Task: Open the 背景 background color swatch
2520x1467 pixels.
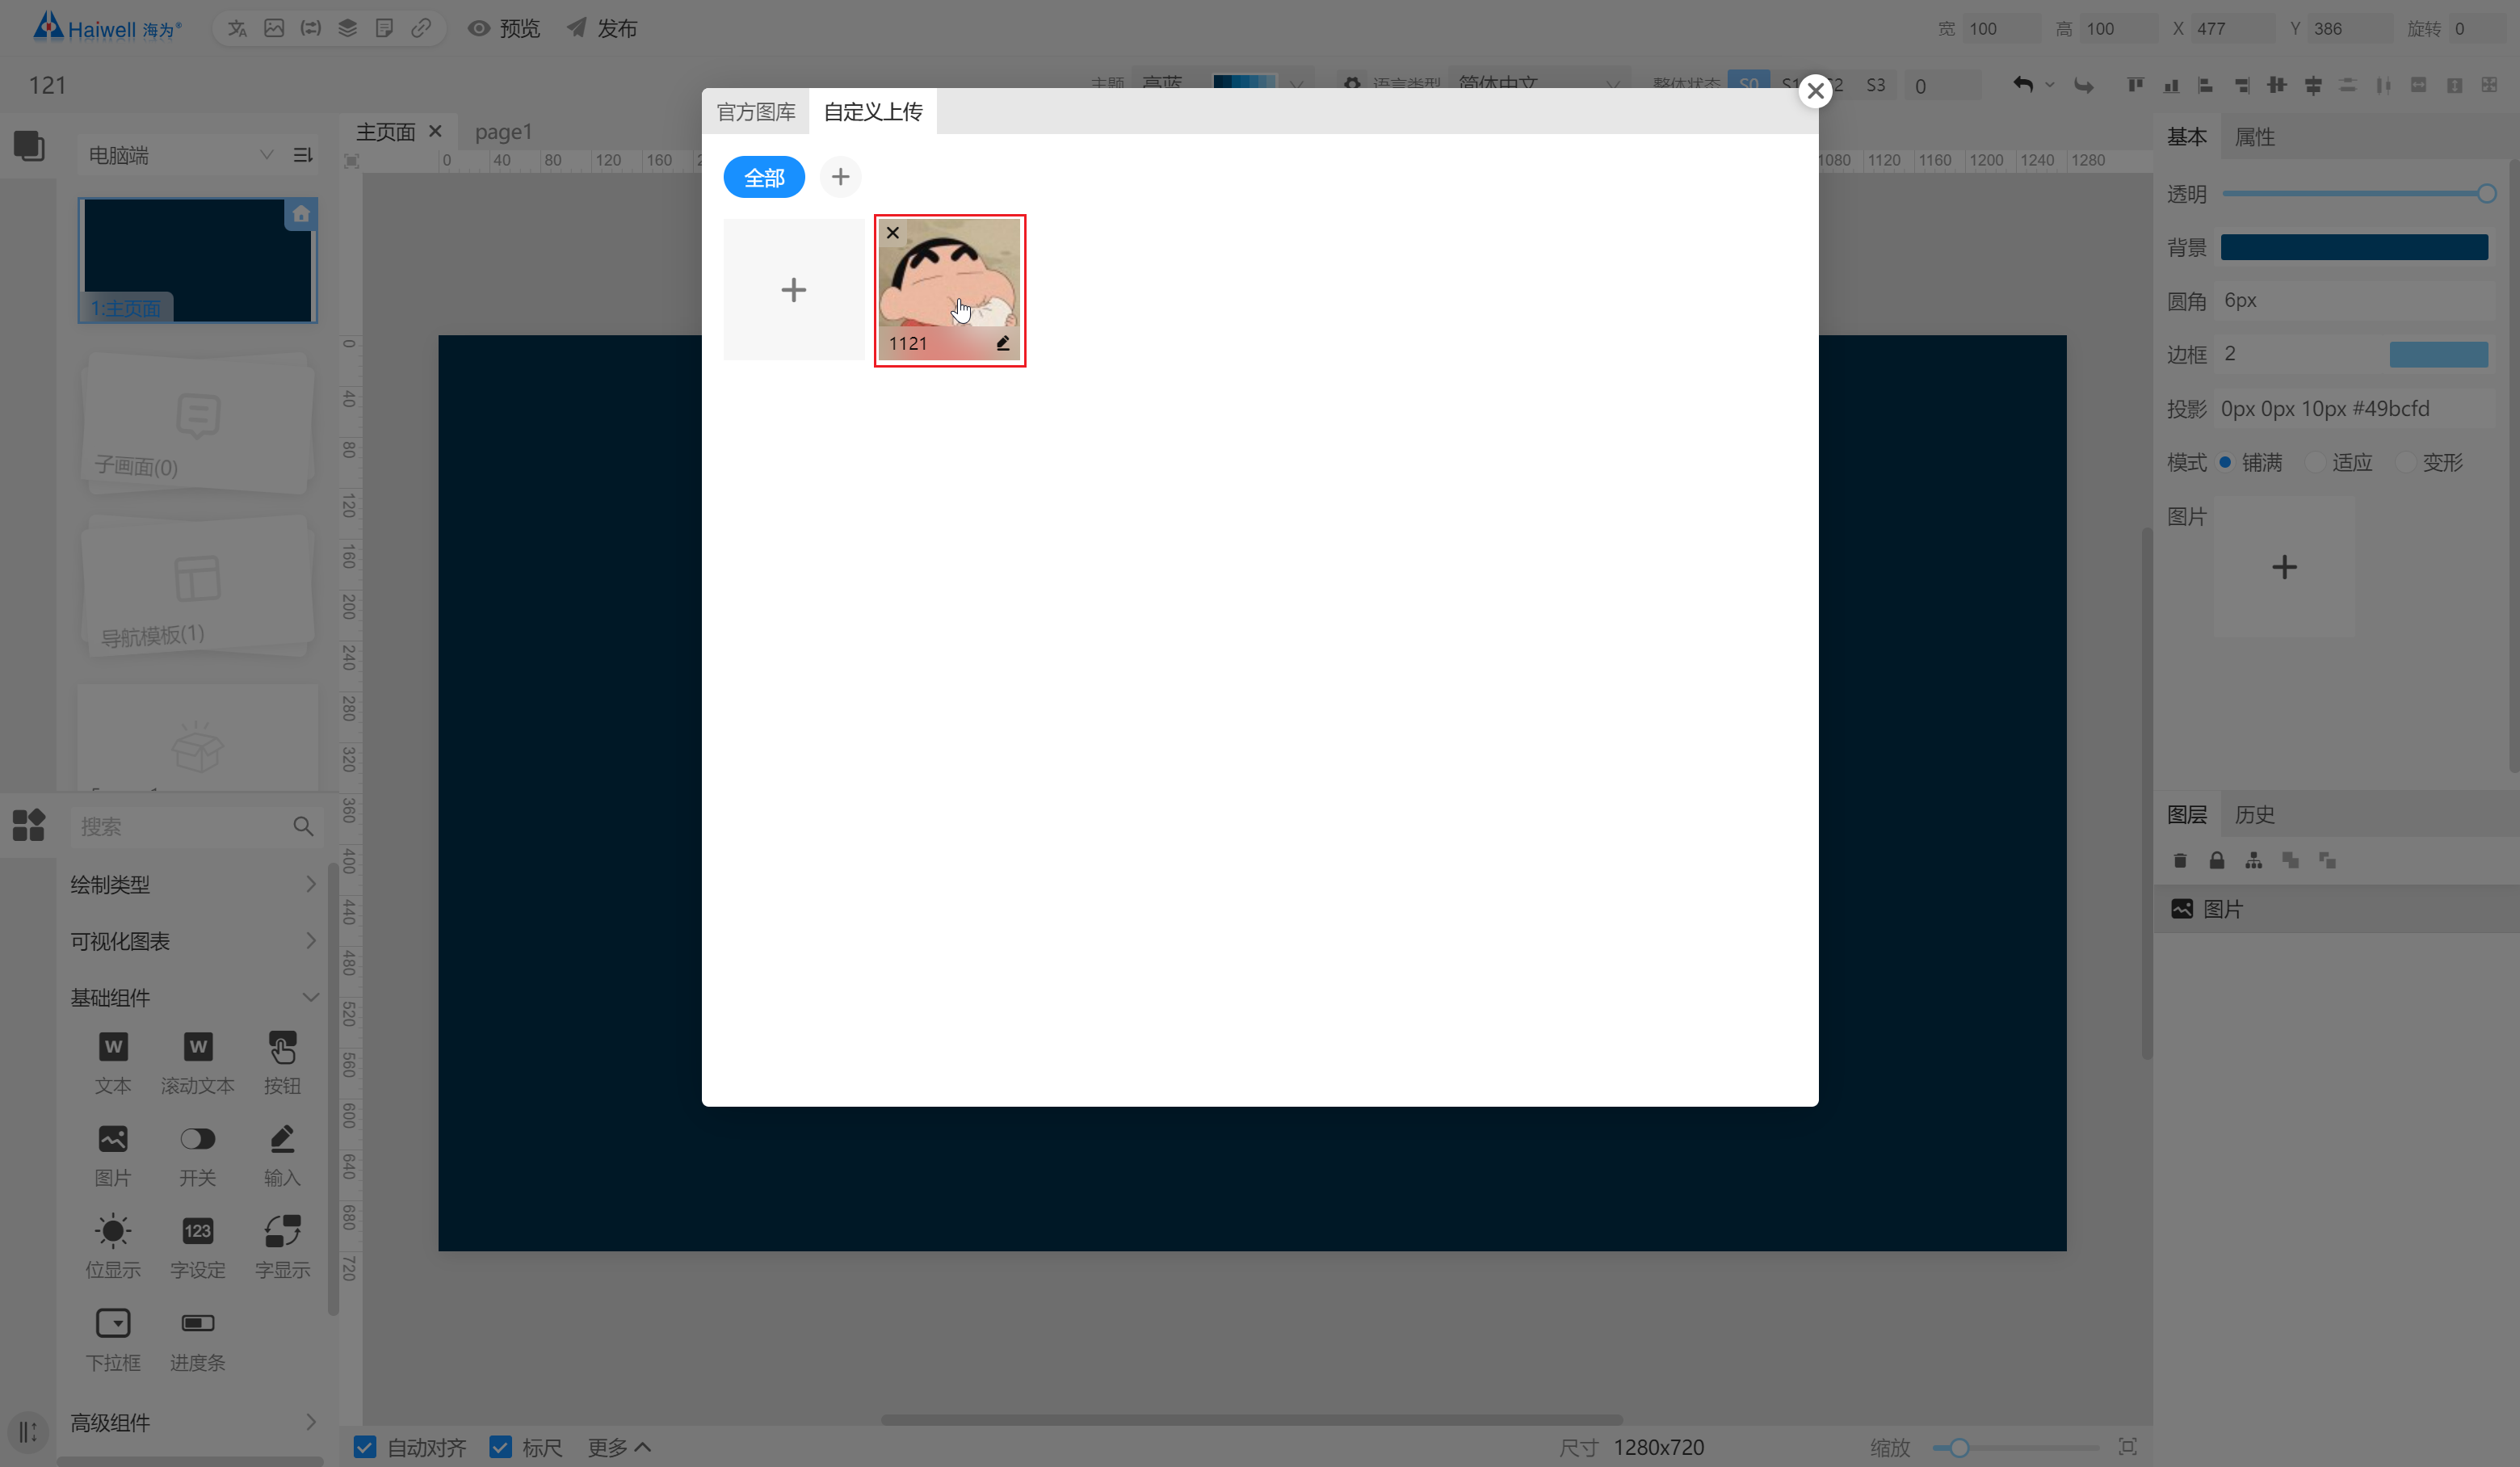Action: click(x=2354, y=247)
